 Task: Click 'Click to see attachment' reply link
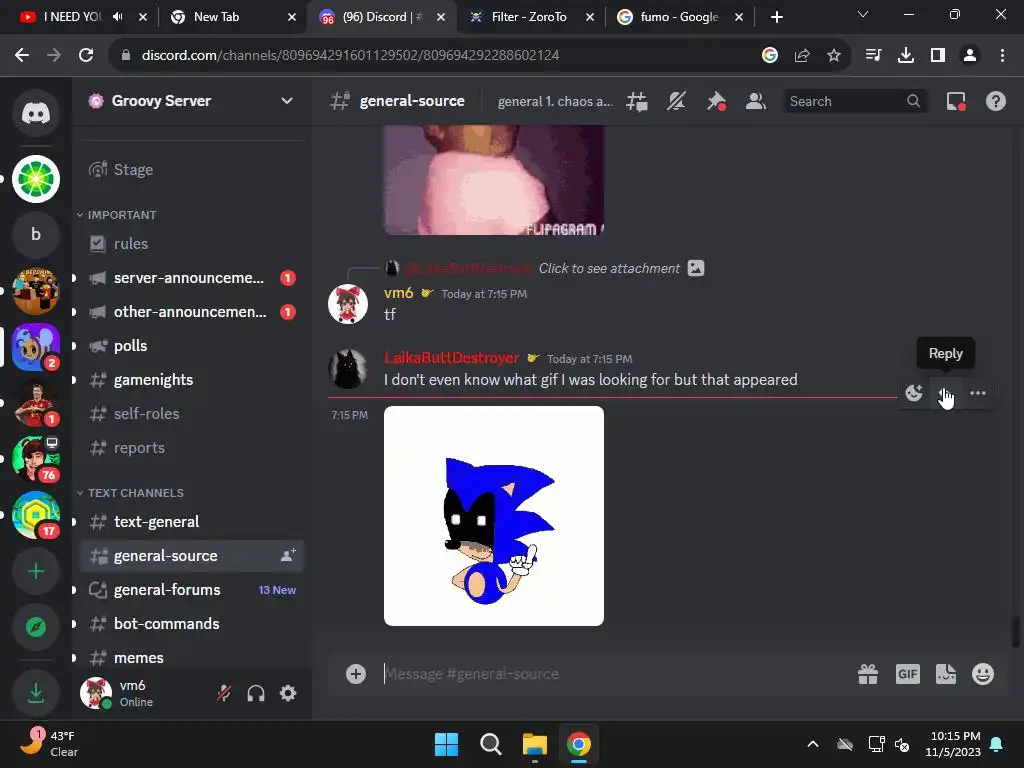(x=609, y=268)
